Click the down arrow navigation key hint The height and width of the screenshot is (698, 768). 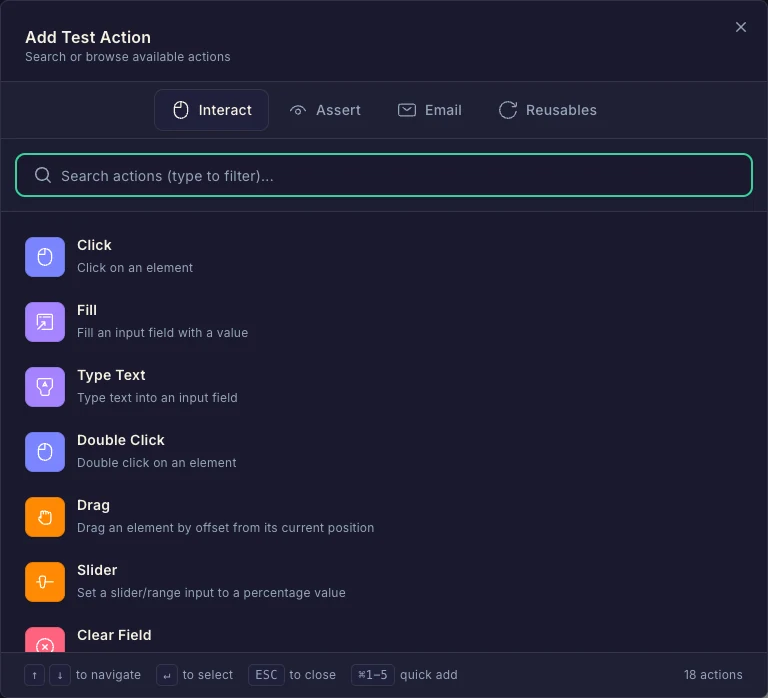click(60, 675)
